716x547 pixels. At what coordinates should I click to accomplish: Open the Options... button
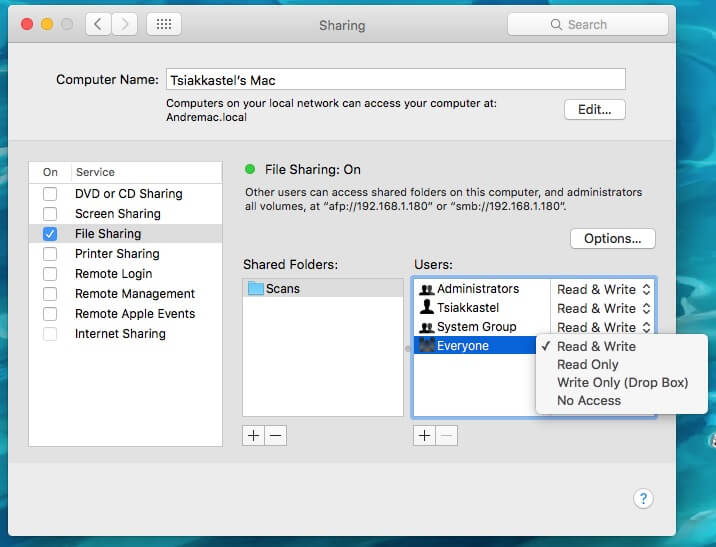612,239
